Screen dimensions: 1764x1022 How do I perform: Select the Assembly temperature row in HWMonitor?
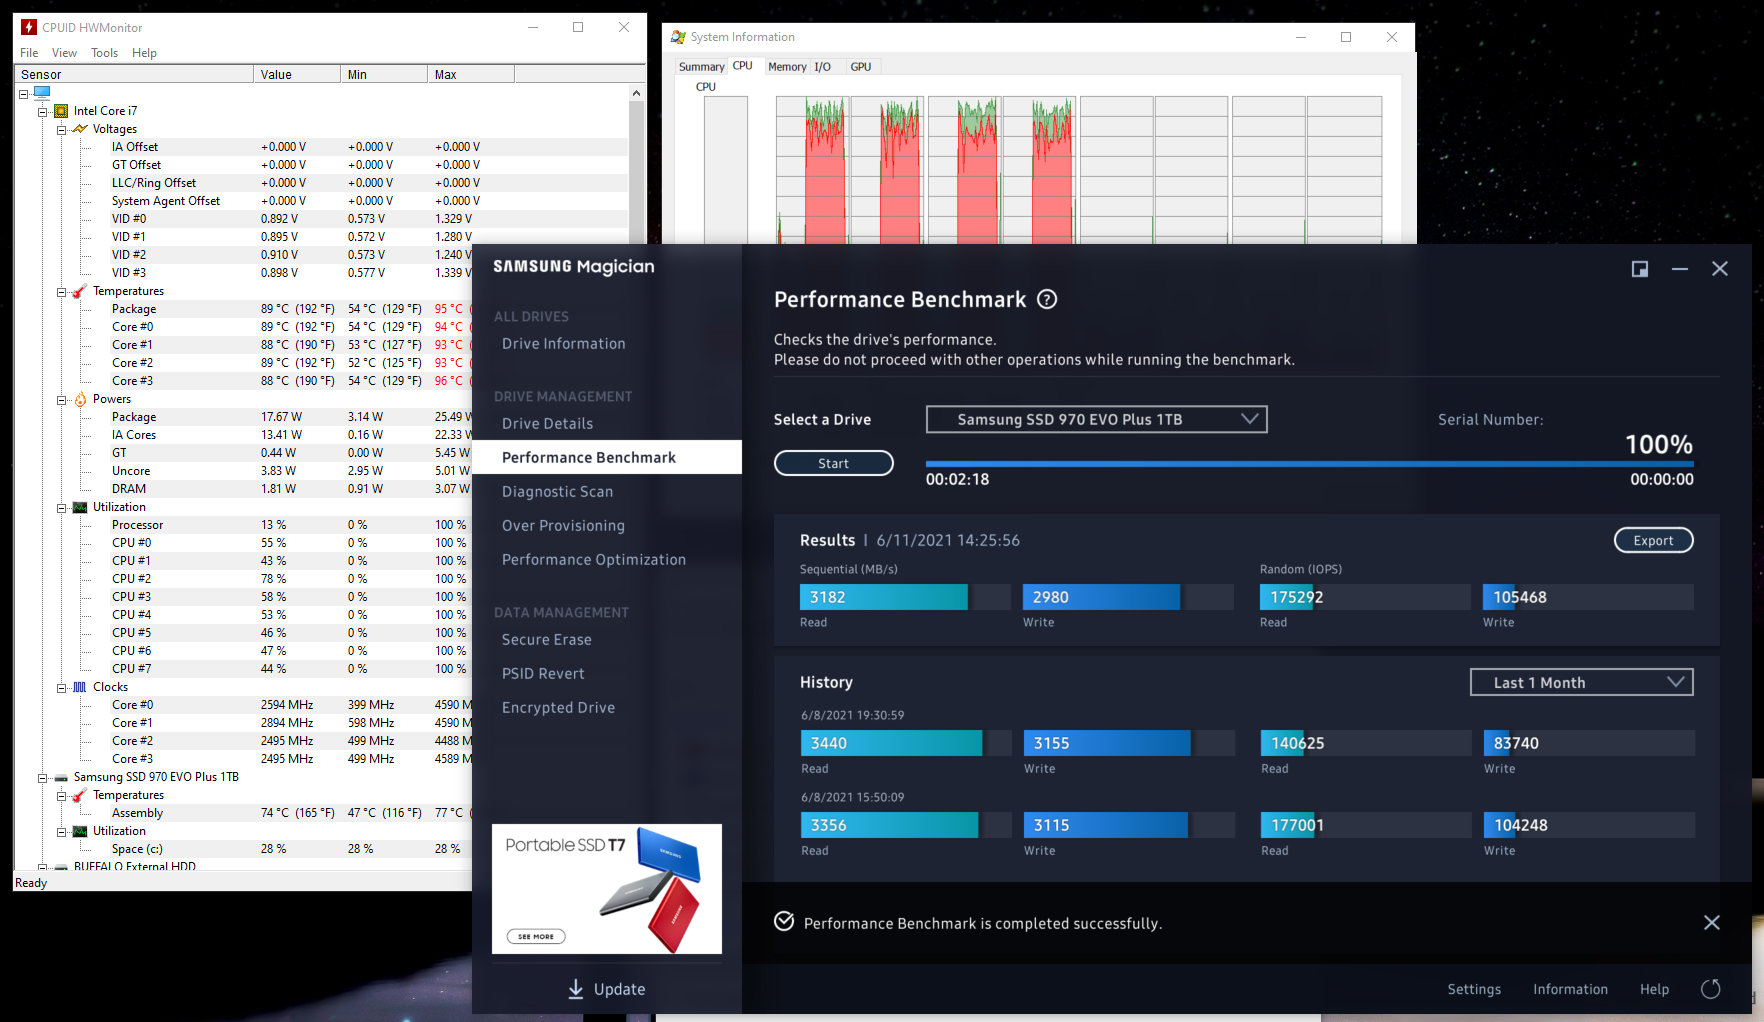click(289, 813)
